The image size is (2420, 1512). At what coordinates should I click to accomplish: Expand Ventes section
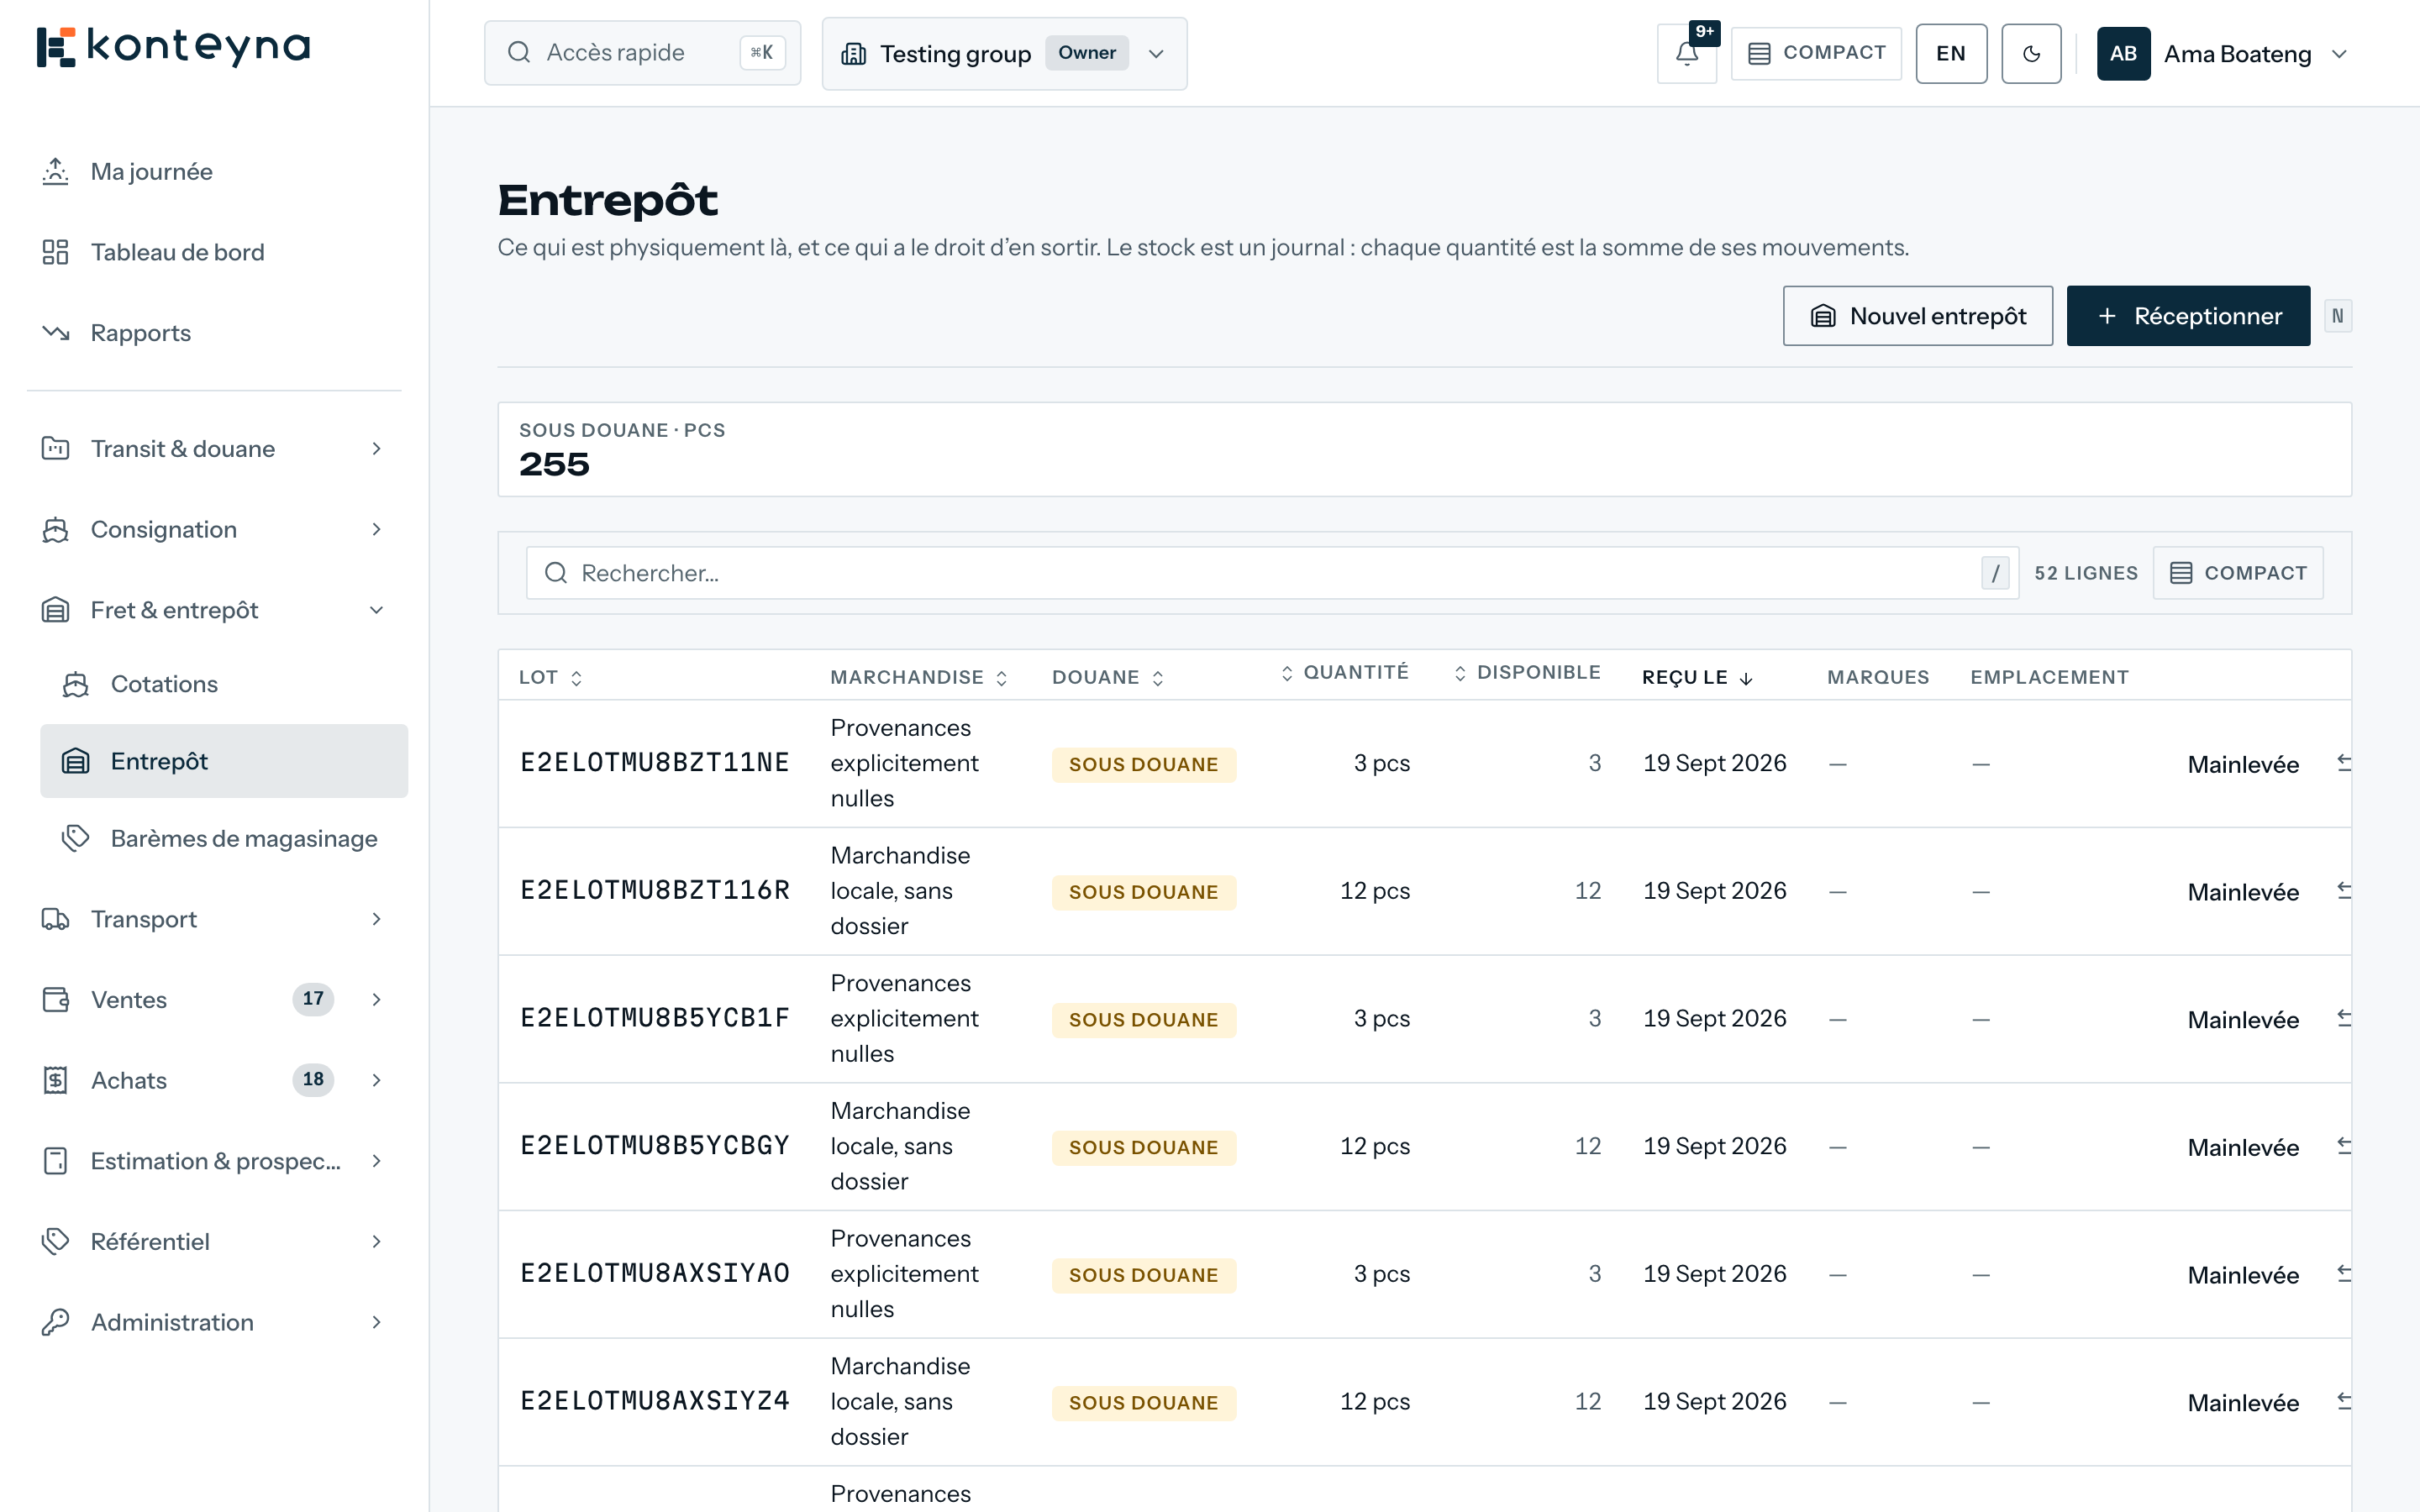[x=214, y=1000]
